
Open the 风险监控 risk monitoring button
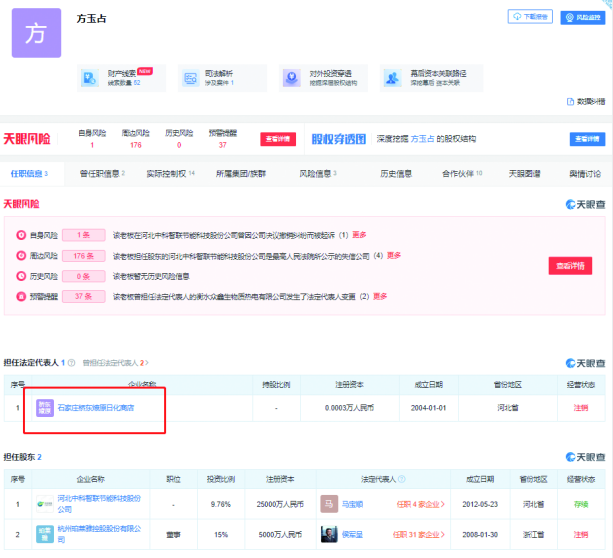click(x=583, y=18)
